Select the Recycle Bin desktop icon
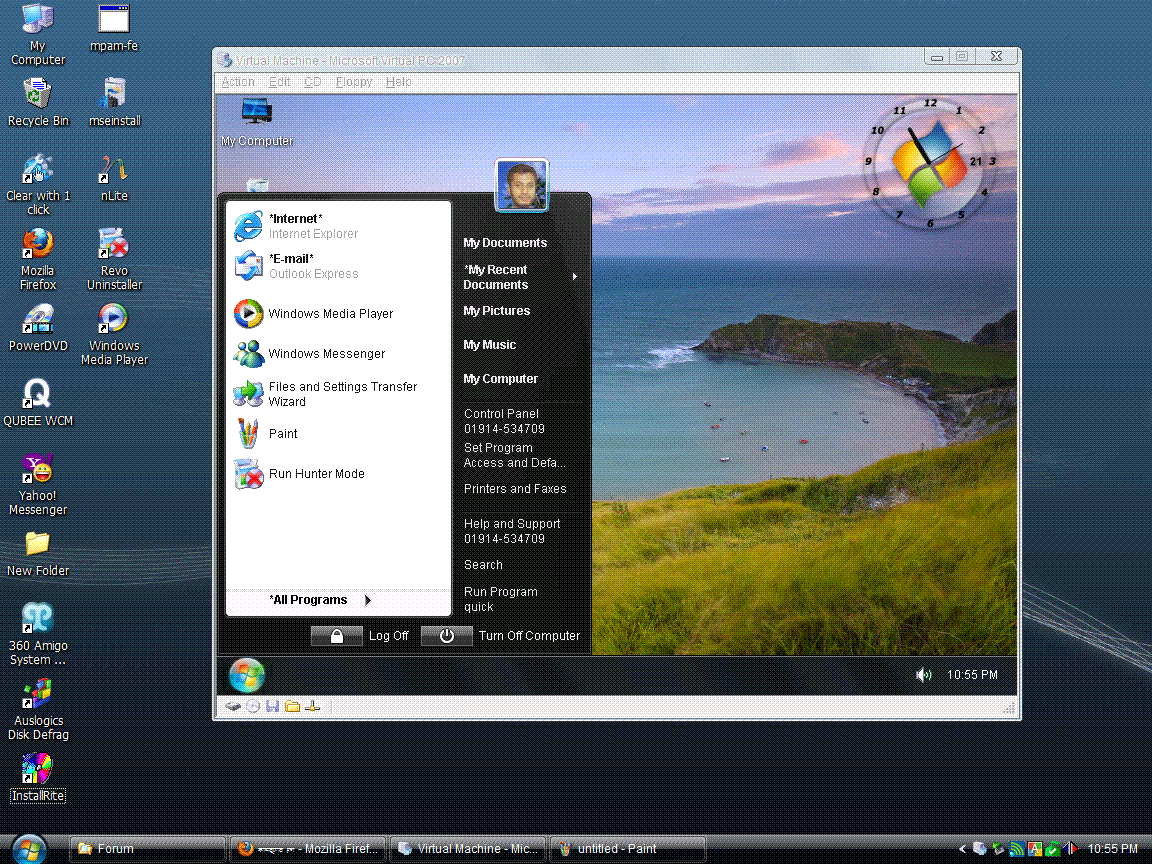 pyautogui.click(x=37, y=102)
